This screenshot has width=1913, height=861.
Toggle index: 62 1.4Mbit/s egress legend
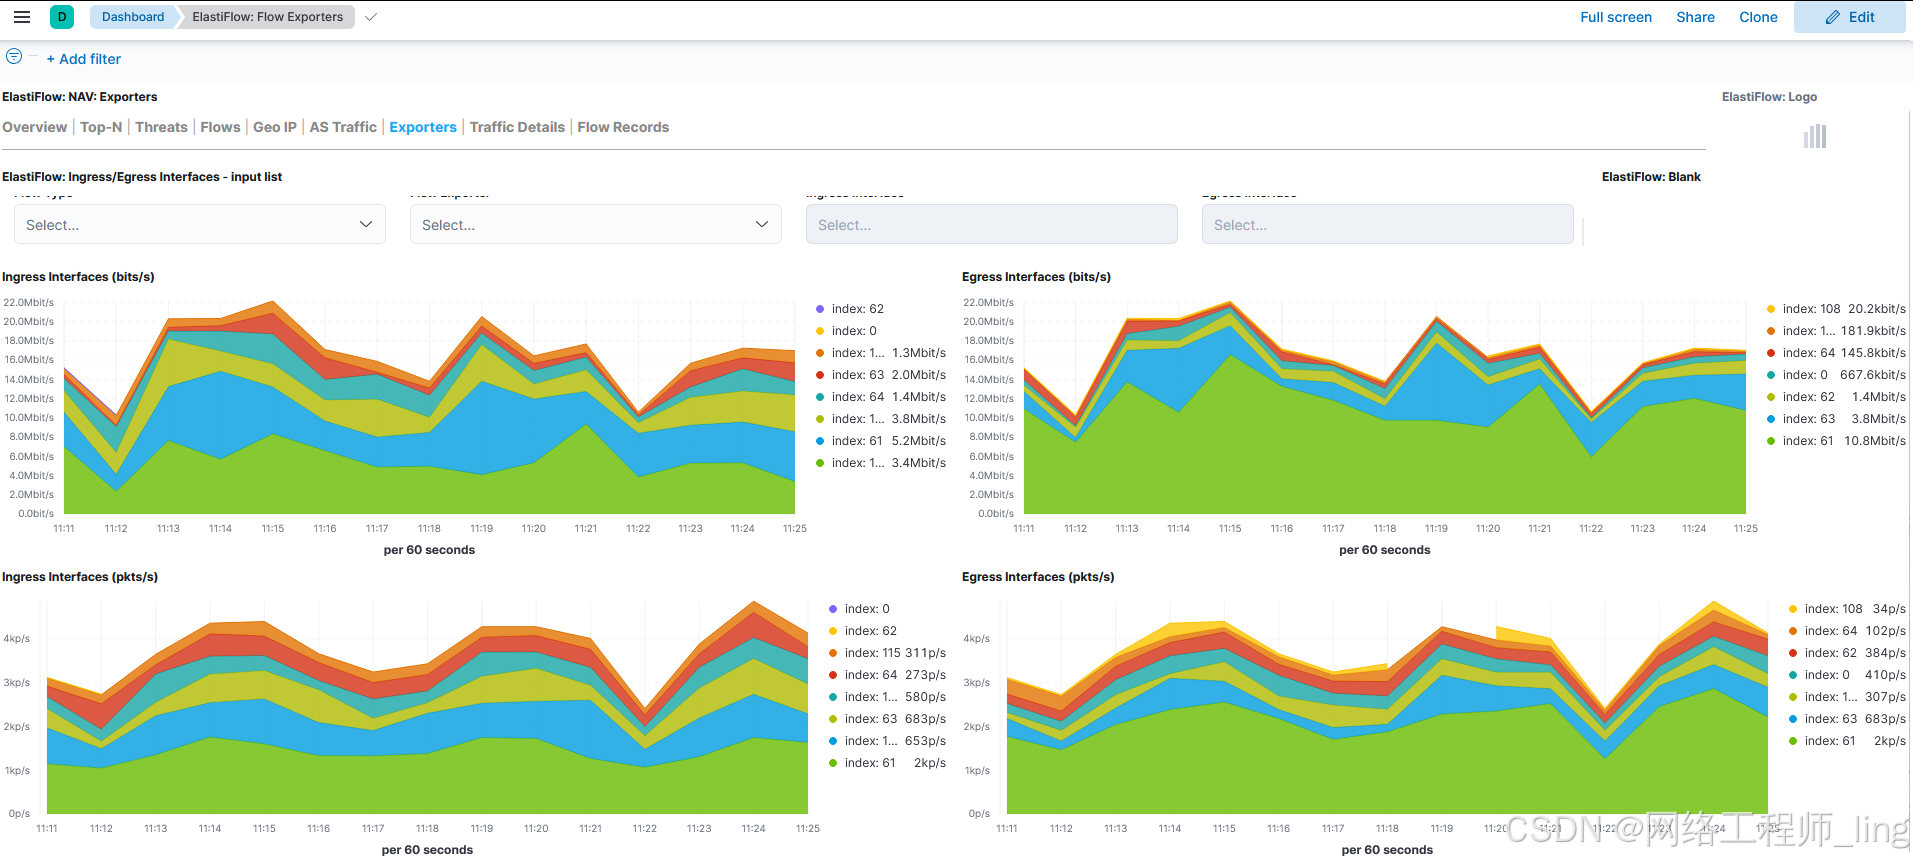[x=1836, y=397]
